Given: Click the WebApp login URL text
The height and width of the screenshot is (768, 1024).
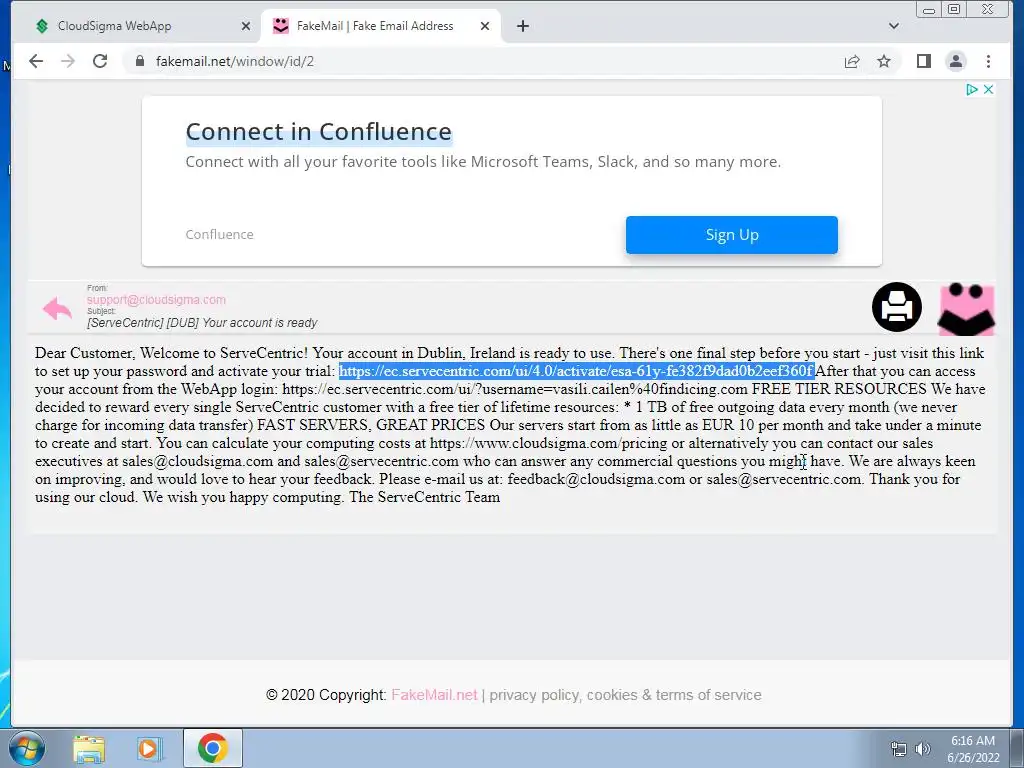Looking at the screenshot, I should pos(515,389).
